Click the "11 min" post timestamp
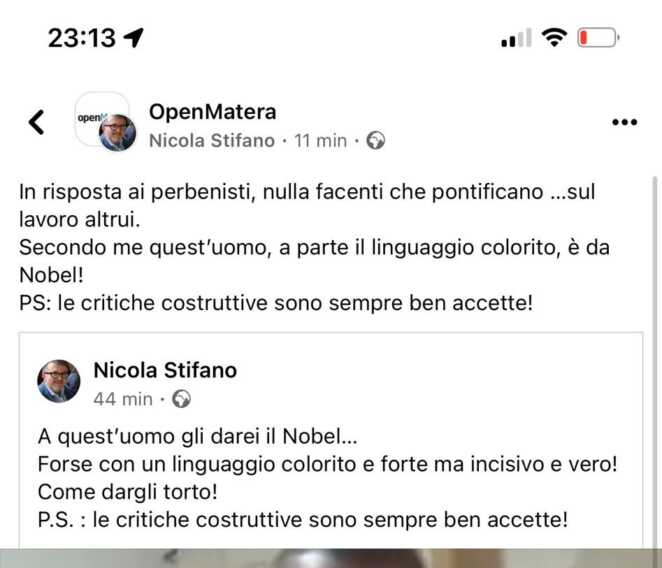Viewport: 662px width, 568px height. 318,141
